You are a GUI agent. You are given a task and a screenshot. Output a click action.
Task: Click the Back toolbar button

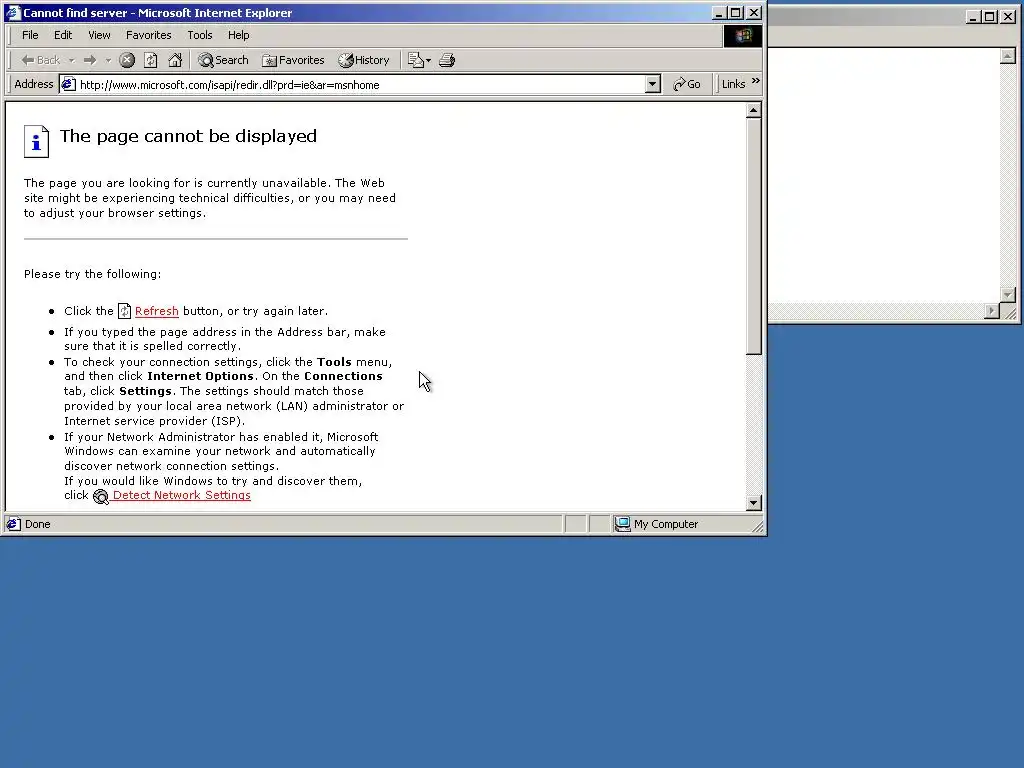pyautogui.click(x=40, y=60)
